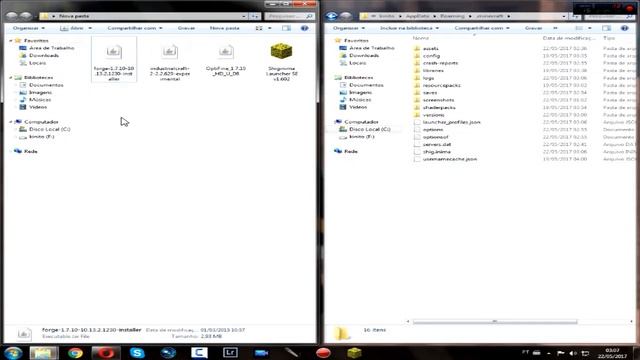Click the back arrow in the right window
The height and width of the screenshot is (360, 640).
[332, 16]
